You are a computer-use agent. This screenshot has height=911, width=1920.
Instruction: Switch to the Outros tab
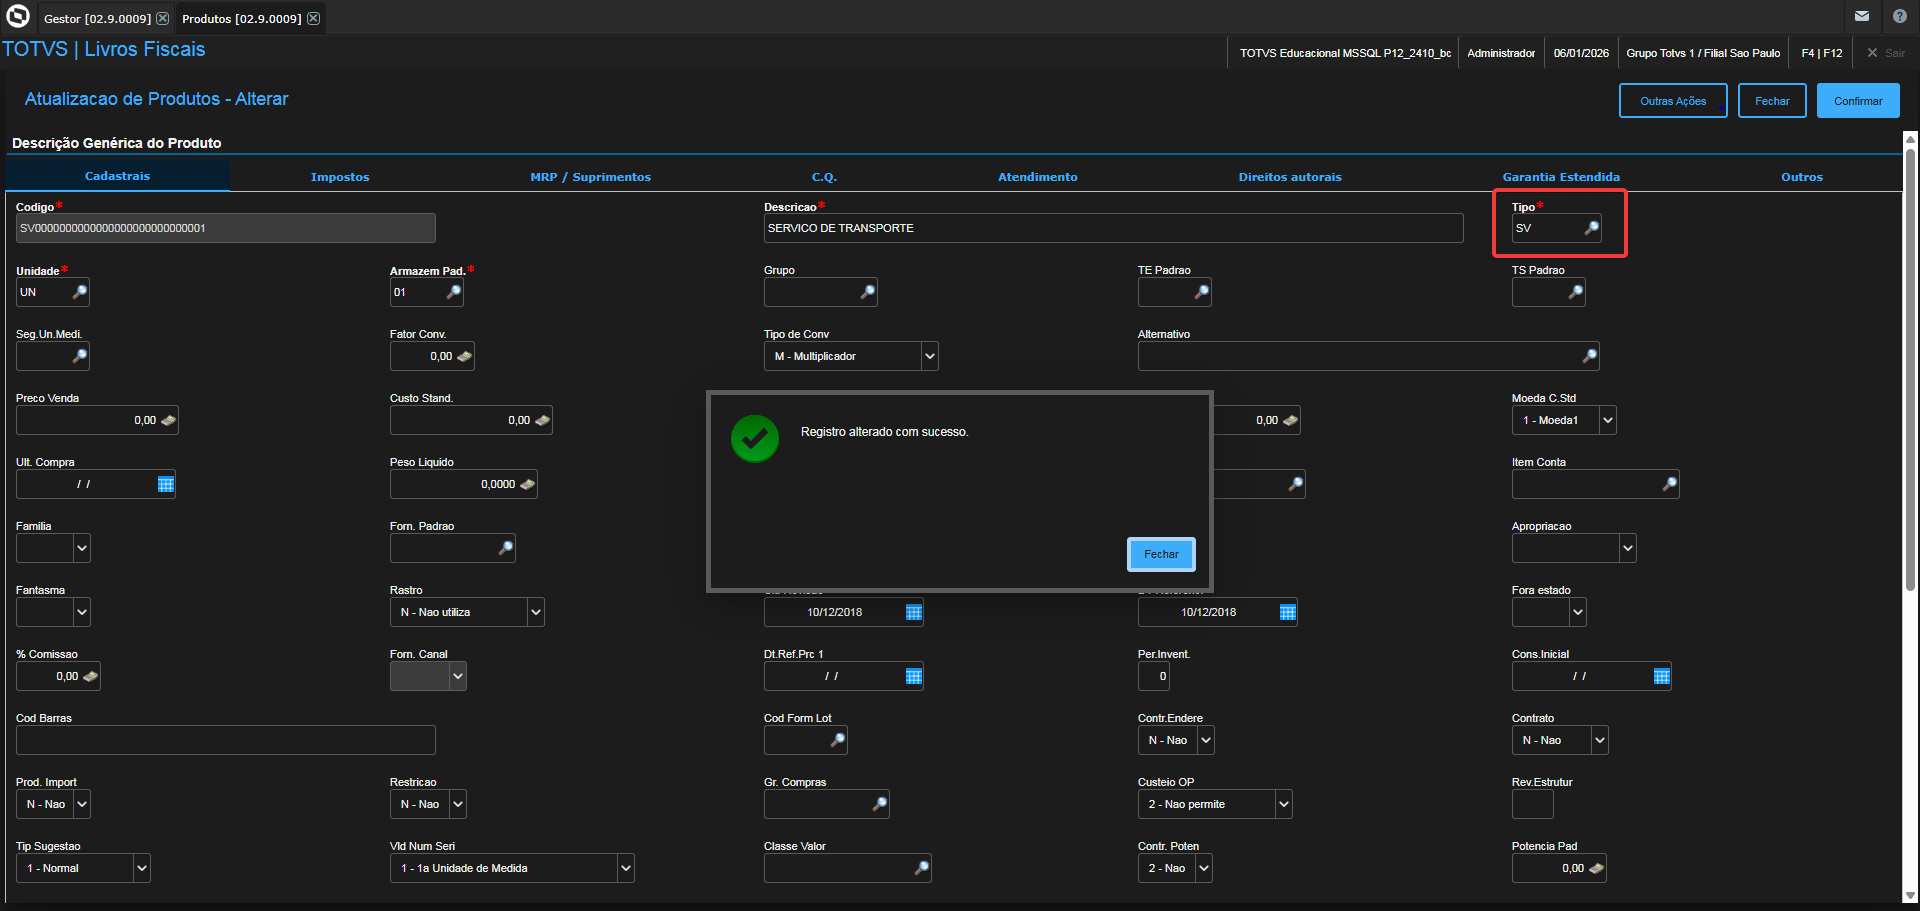[x=1802, y=177]
